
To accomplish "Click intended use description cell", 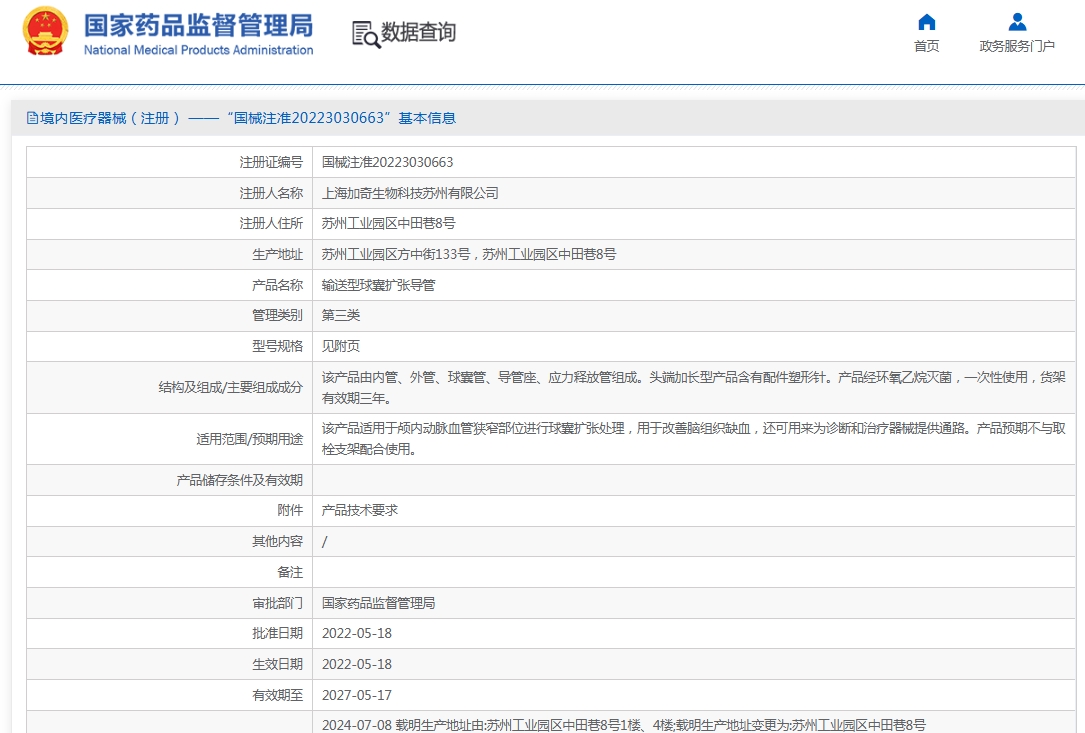I will coord(694,439).
